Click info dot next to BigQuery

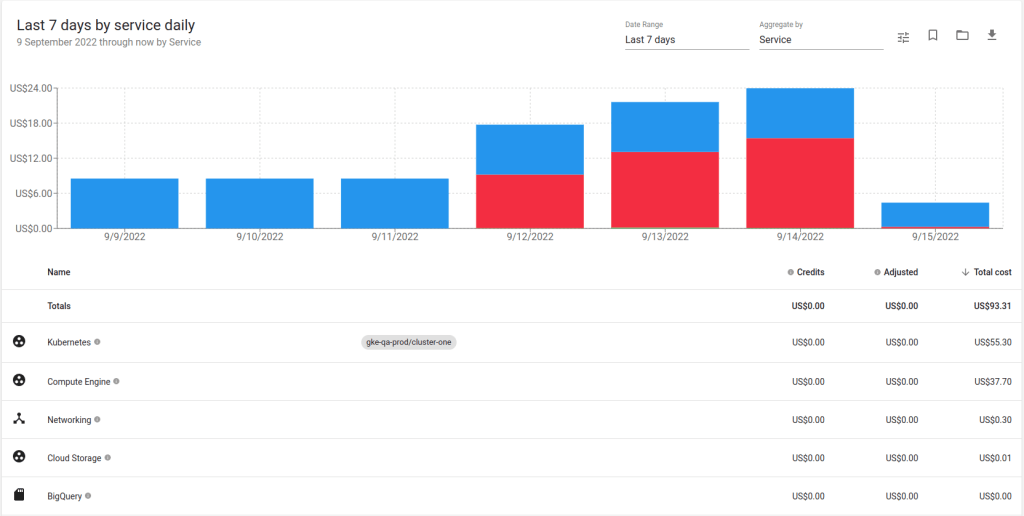pos(88,496)
